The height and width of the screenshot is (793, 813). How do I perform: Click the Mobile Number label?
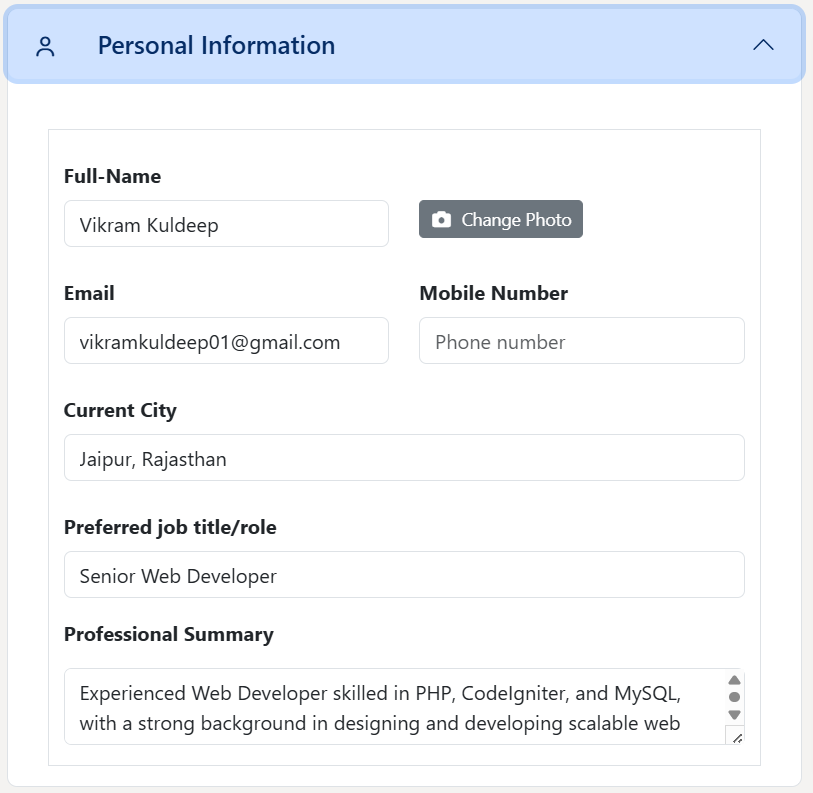pyautogui.click(x=493, y=293)
